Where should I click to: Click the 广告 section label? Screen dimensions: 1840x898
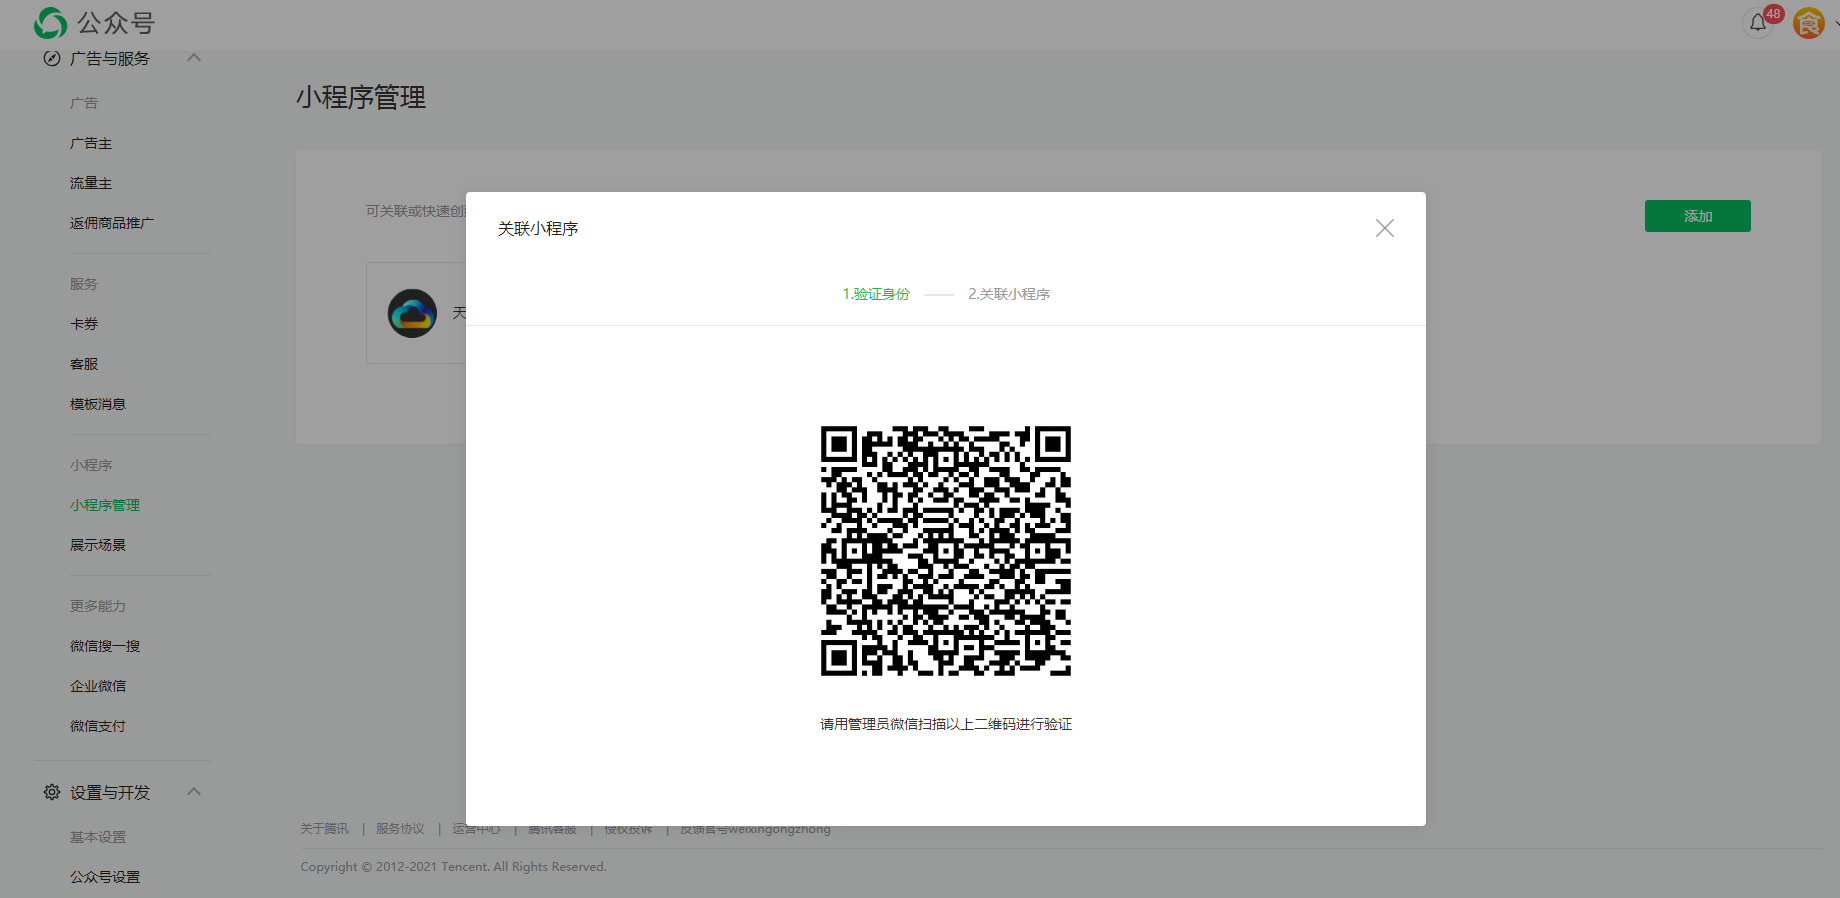click(x=84, y=103)
